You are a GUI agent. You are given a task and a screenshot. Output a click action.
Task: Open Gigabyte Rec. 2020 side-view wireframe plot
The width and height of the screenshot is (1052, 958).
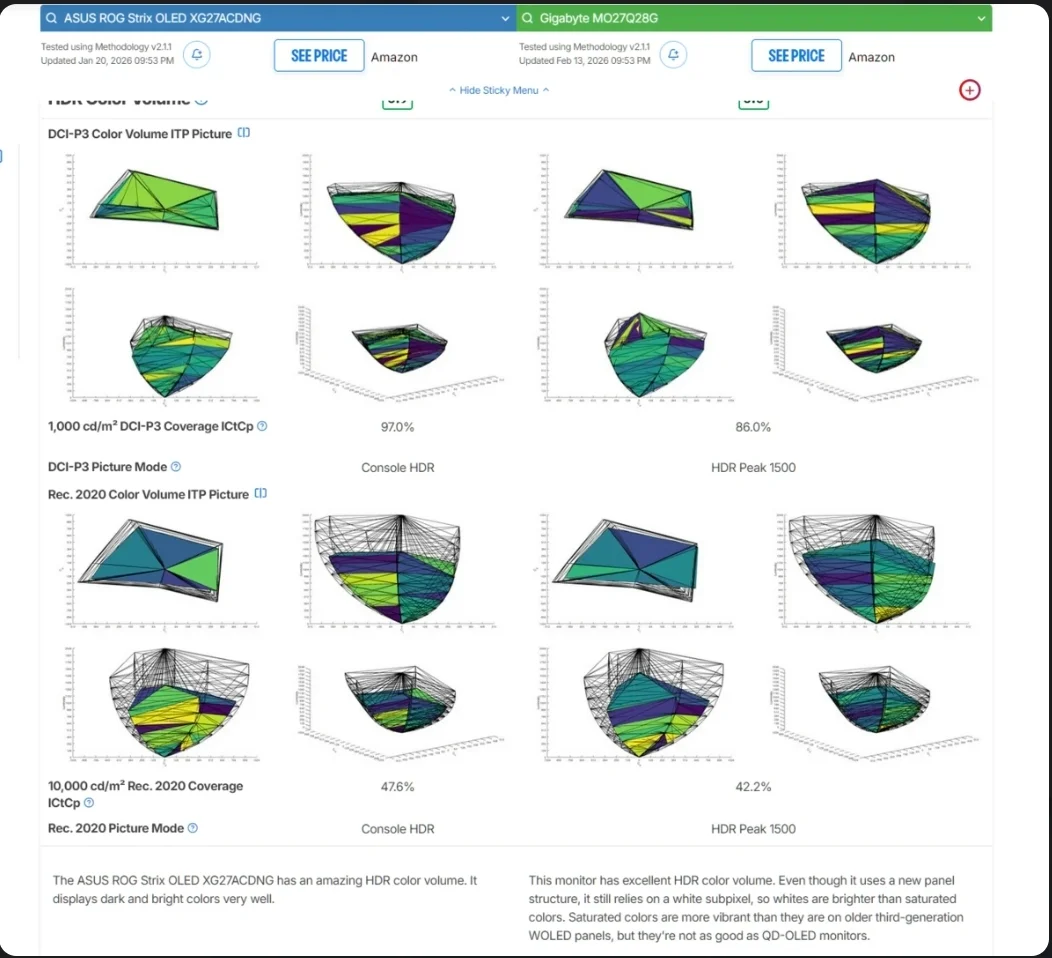(874, 572)
